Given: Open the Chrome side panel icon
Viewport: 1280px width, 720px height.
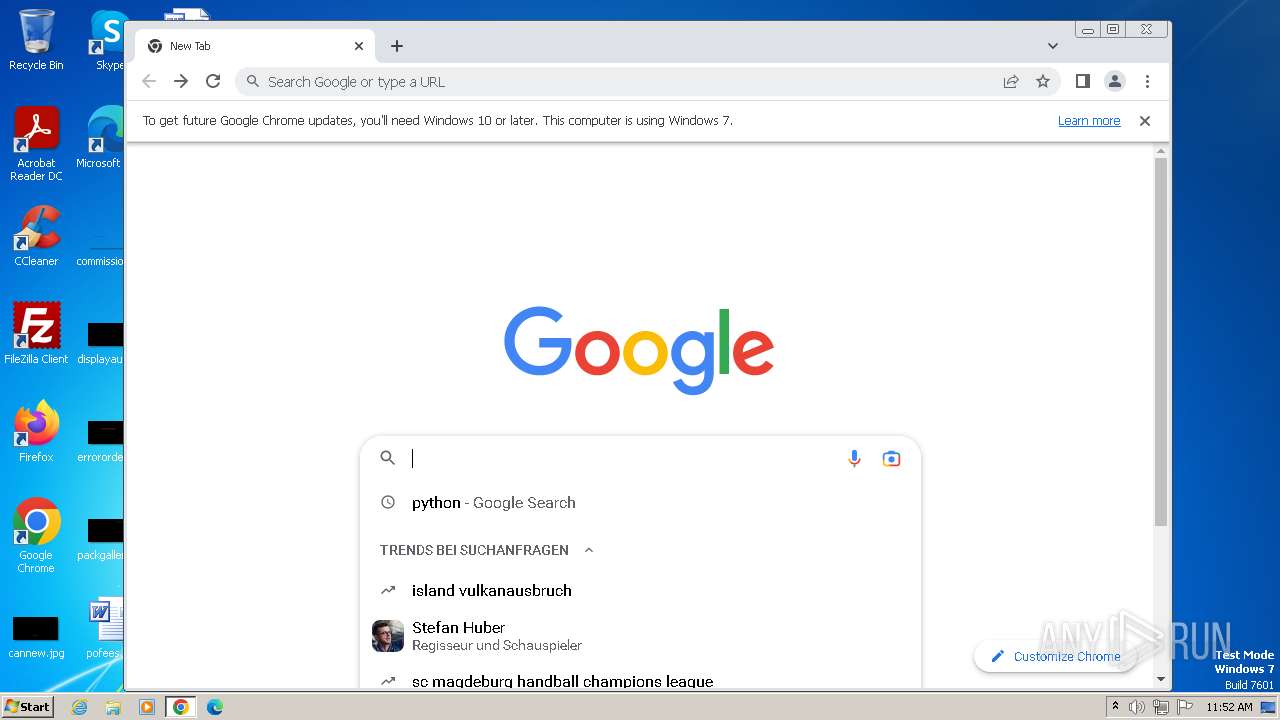Looking at the screenshot, I should (x=1082, y=81).
